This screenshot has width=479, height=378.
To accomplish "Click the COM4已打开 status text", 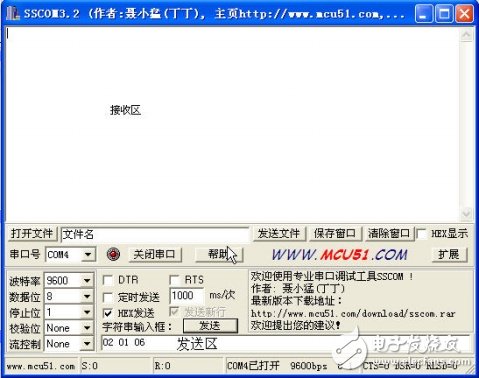I will (x=253, y=366).
